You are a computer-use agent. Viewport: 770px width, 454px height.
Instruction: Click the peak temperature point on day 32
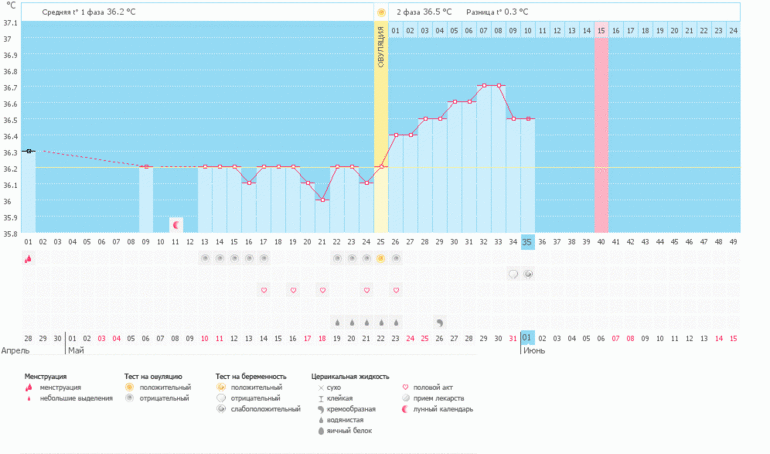click(x=484, y=86)
